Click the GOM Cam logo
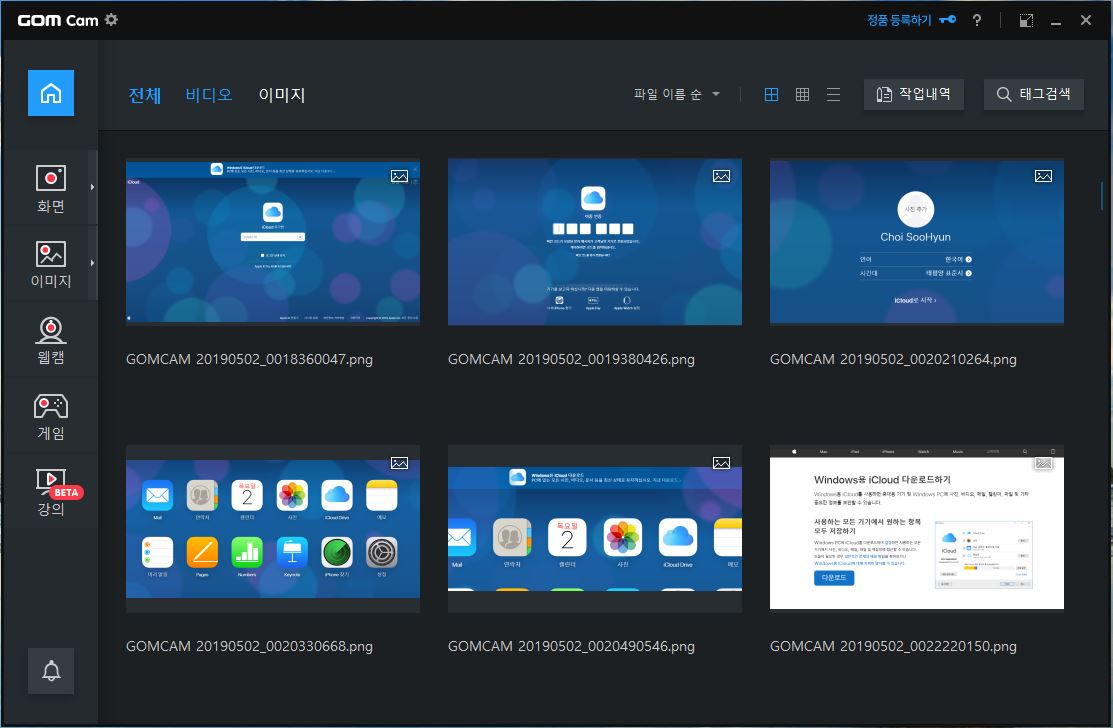Image resolution: width=1113 pixels, height=728 pixels. click(x=58, y=20)
